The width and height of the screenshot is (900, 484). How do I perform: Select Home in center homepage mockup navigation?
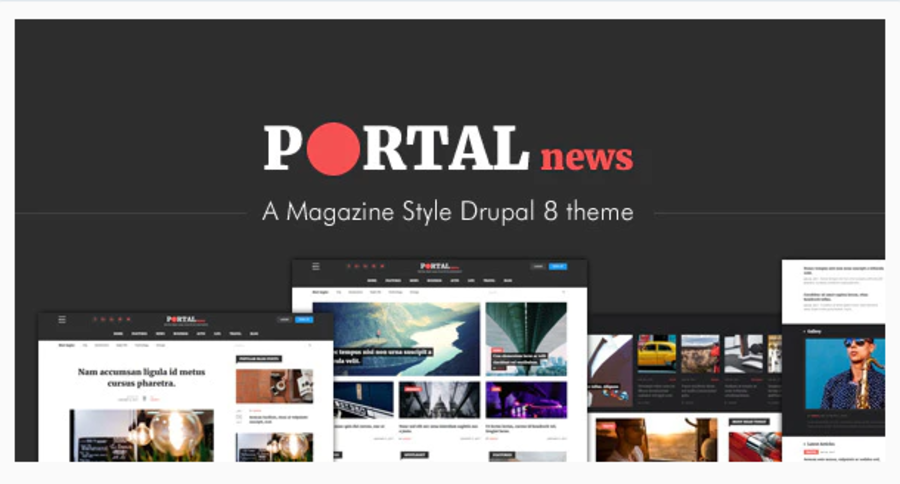click(372, 281)
